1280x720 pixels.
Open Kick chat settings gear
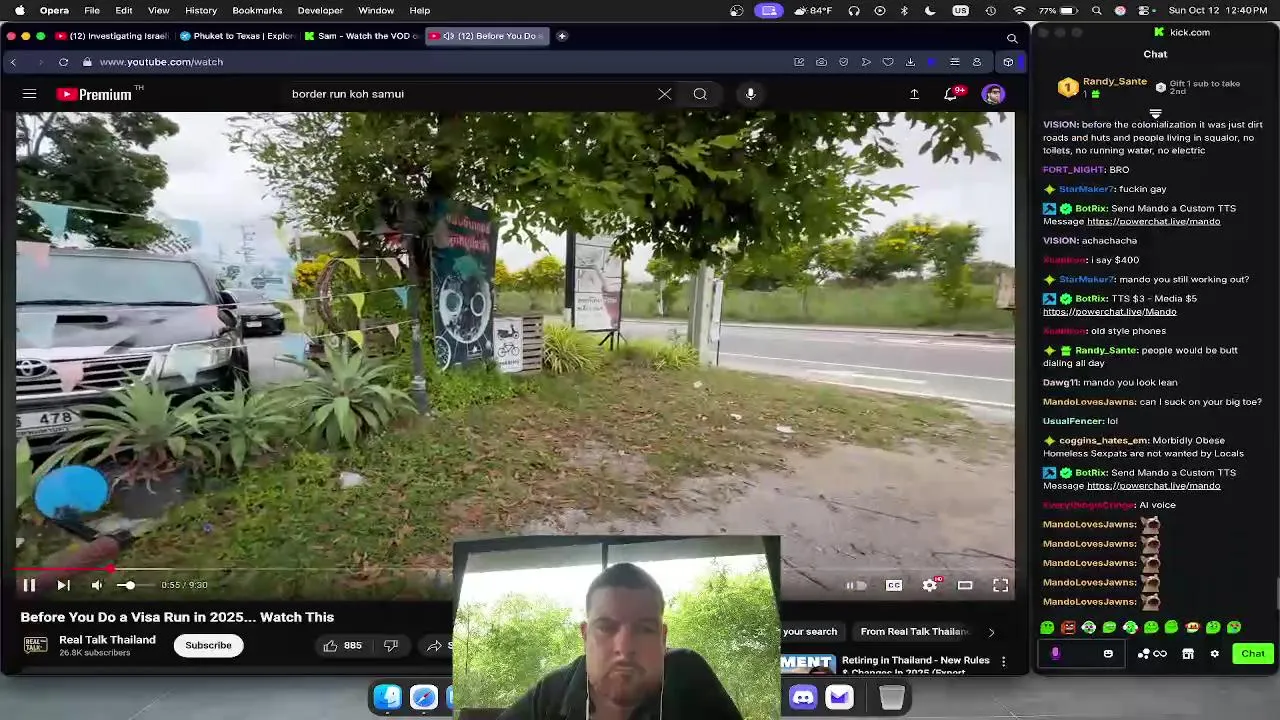[1214, 654]
